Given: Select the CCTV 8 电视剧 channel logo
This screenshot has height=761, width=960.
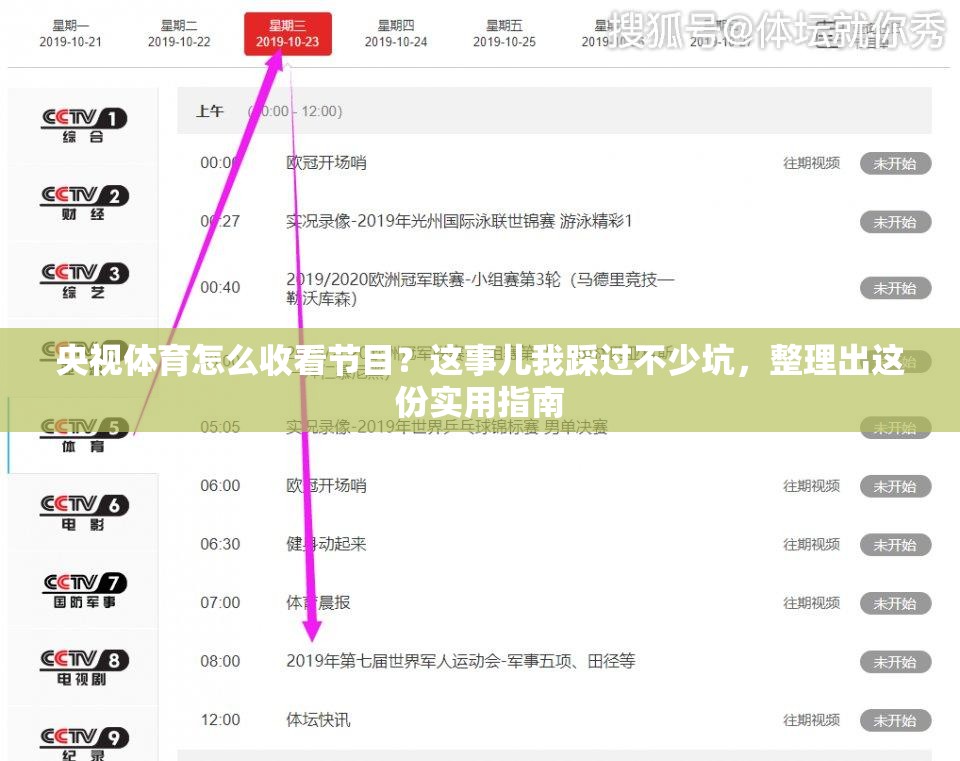Looking at the screenshot, I should click(x=83, y=668).
